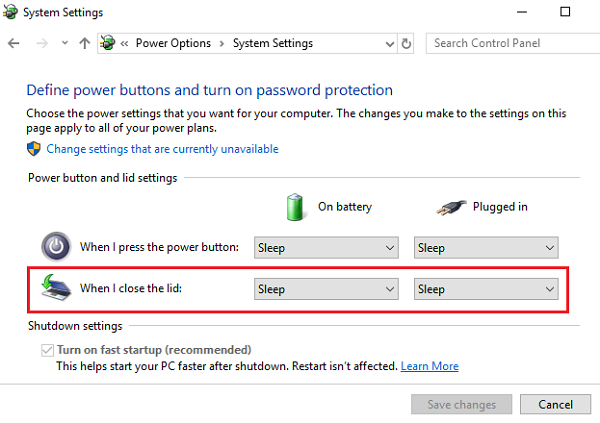Open Change settings that are currently unavailable
600x423 pixels.
pyautogui.click(x=162, y=149)
